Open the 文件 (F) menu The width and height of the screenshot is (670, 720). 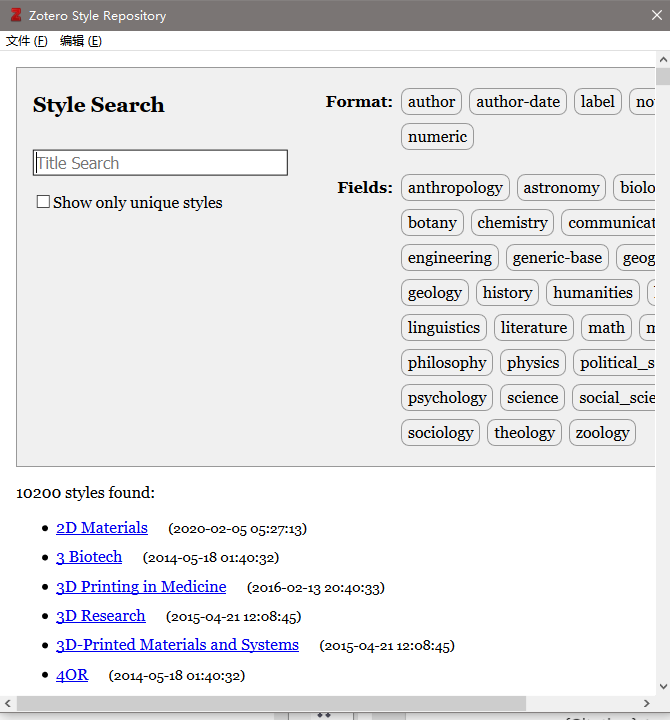pos(27,41)
